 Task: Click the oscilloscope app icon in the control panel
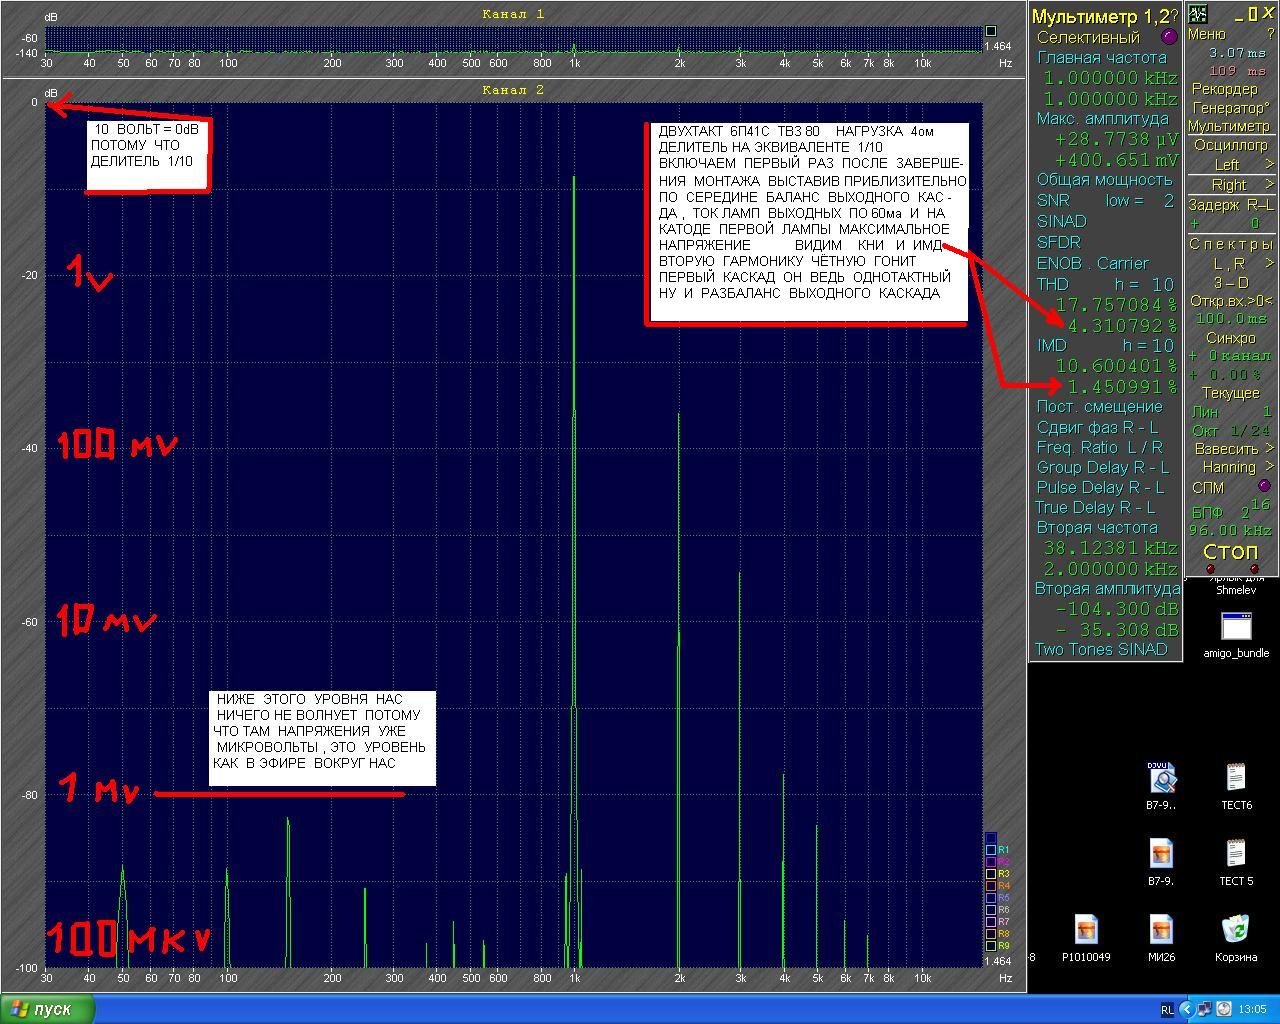1197,14
